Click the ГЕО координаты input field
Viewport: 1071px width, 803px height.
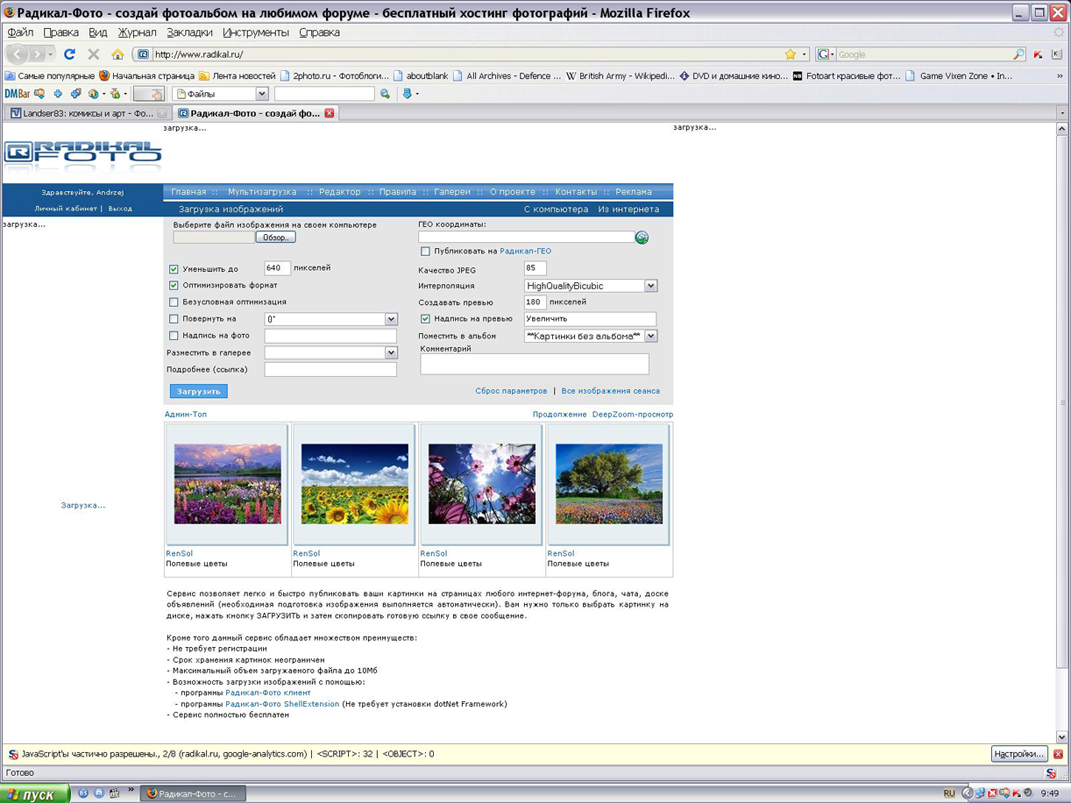click(527, 237)
